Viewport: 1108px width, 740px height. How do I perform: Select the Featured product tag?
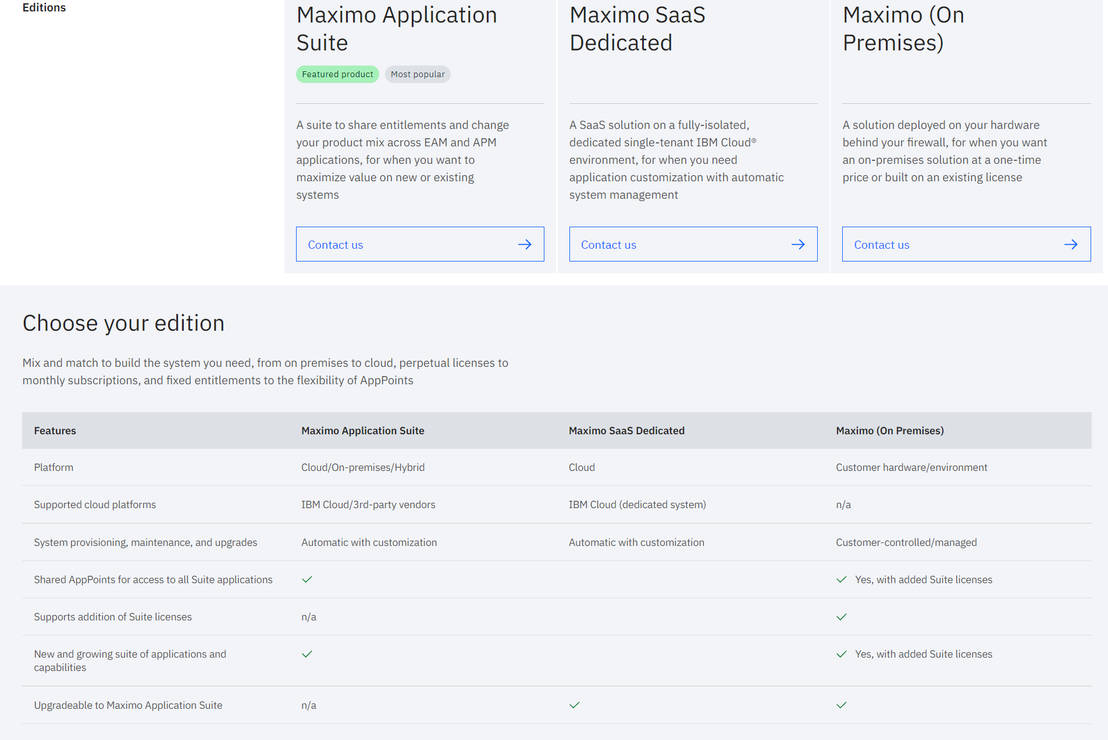pyautogui.click(x=337, y=74)
